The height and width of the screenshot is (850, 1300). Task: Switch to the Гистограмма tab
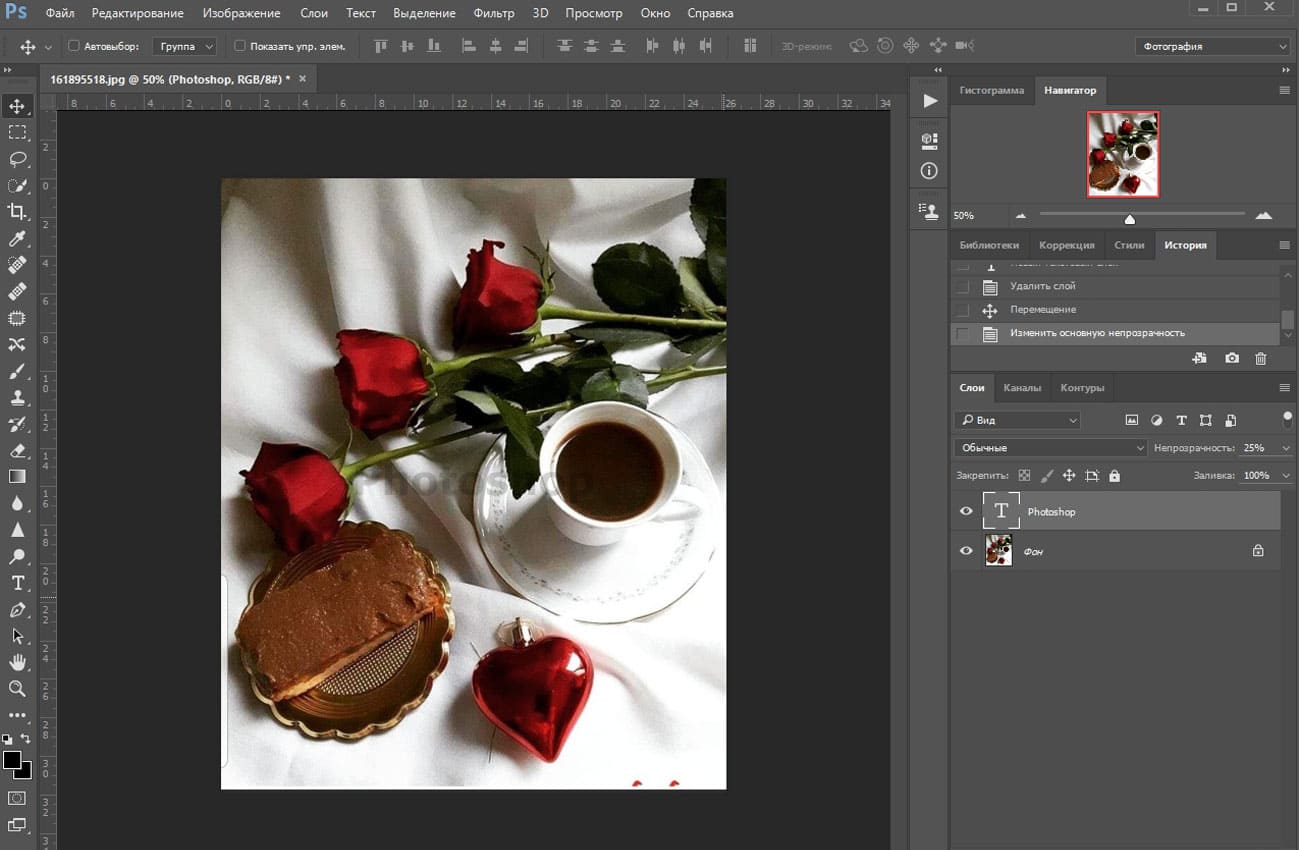tap(992, 90)
